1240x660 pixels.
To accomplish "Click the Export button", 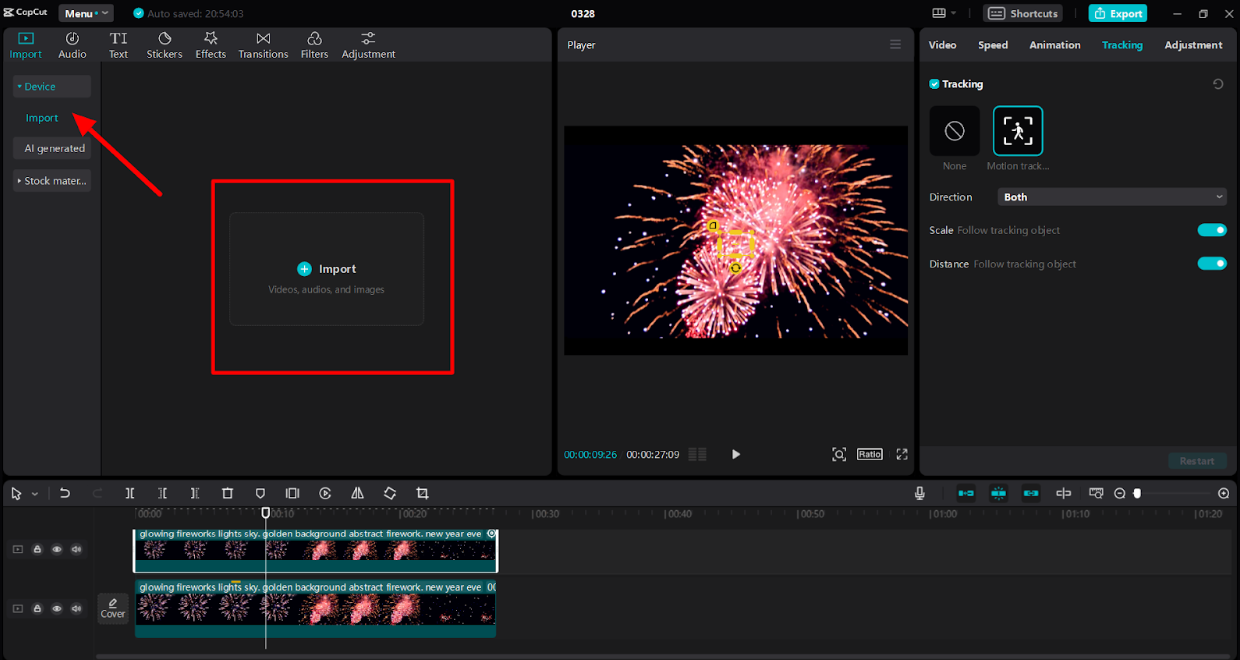I will tap(1117, 13).
